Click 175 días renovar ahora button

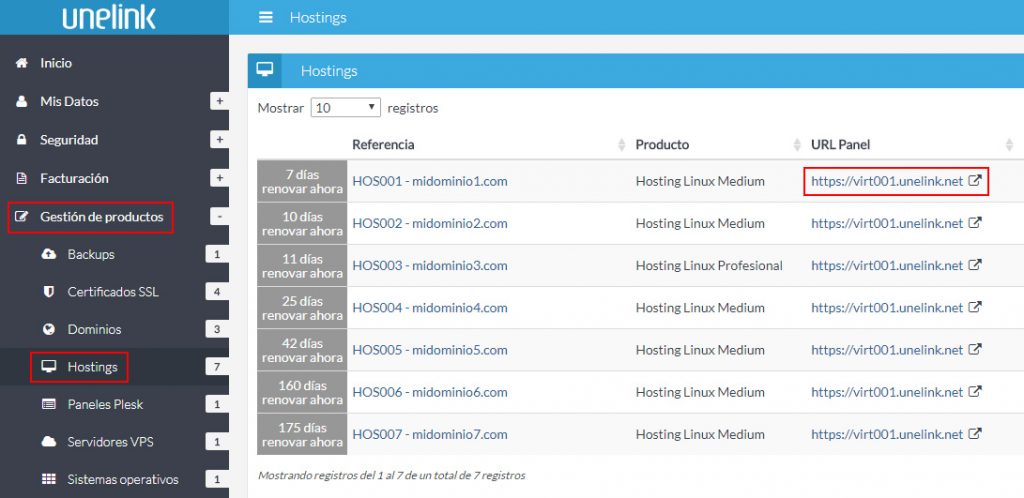point(302,434)
